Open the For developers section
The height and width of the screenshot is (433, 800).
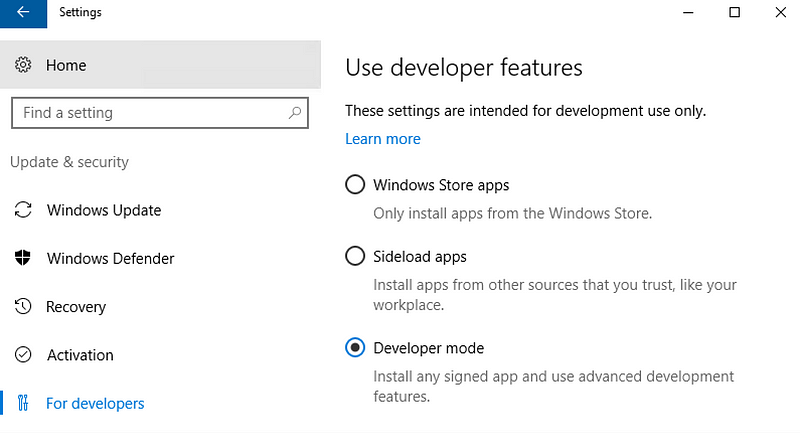click(95, 403)
